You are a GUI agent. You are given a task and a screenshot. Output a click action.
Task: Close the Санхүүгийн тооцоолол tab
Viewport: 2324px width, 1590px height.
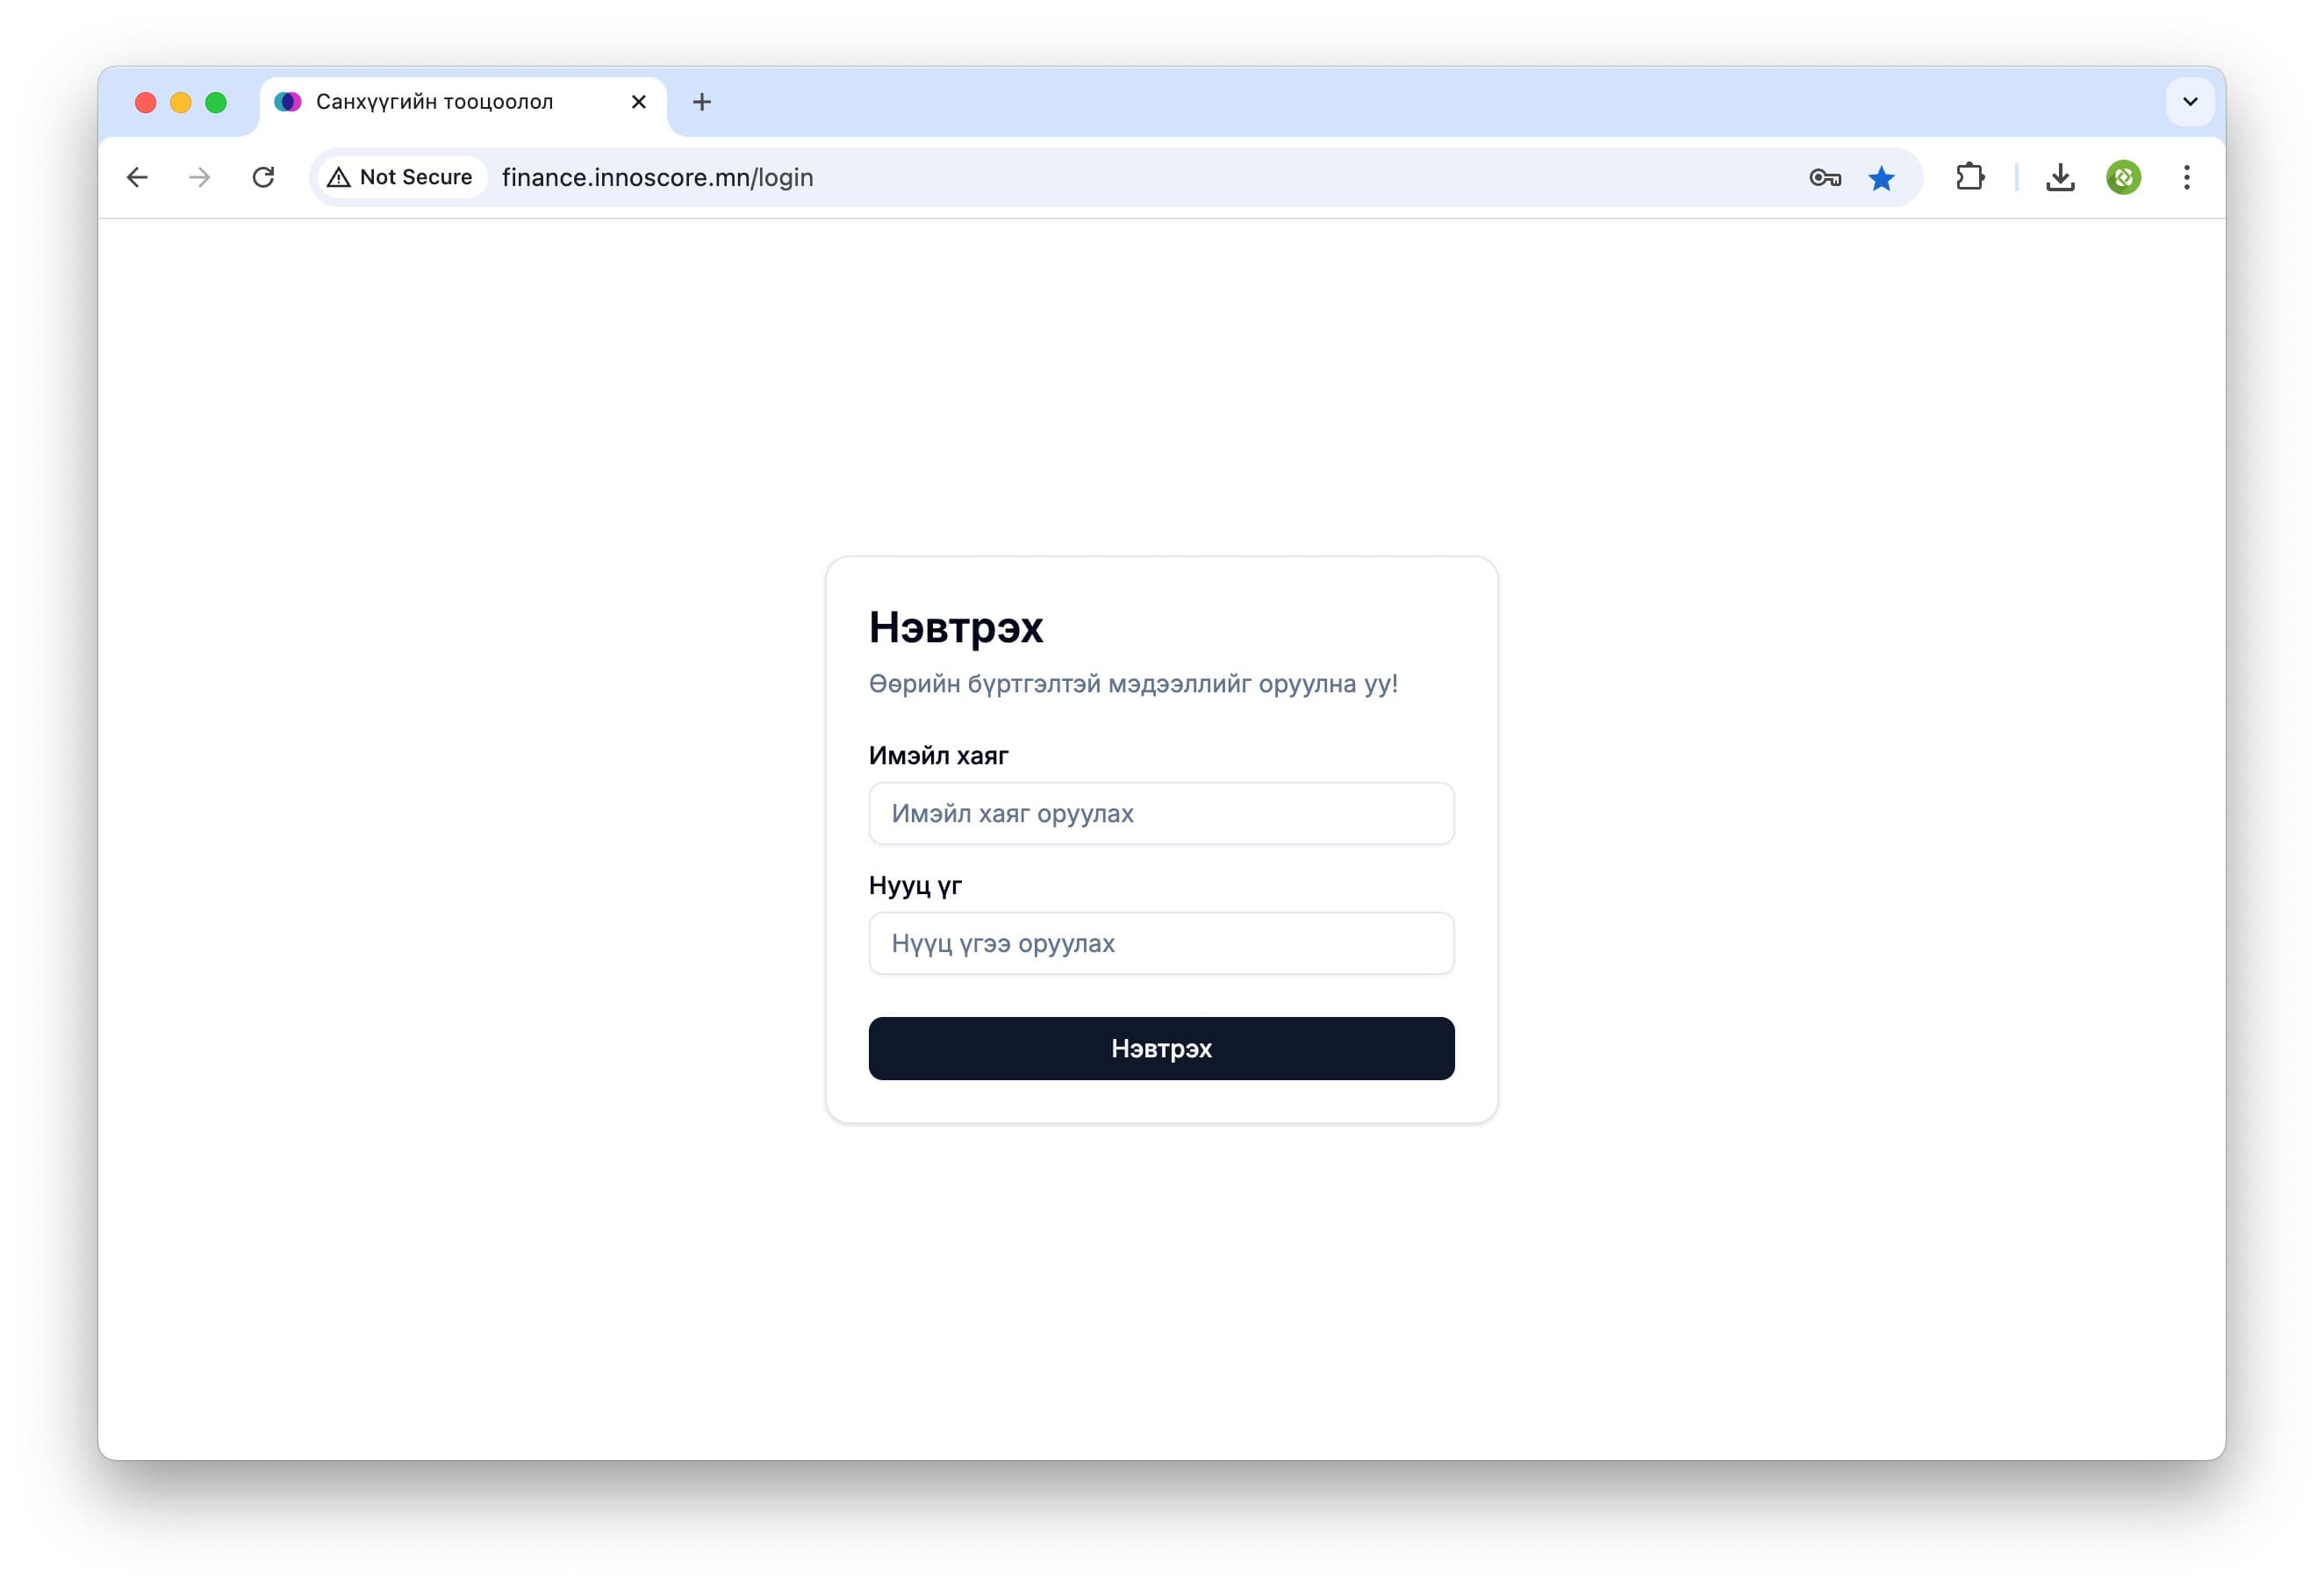tap(639, 102)
